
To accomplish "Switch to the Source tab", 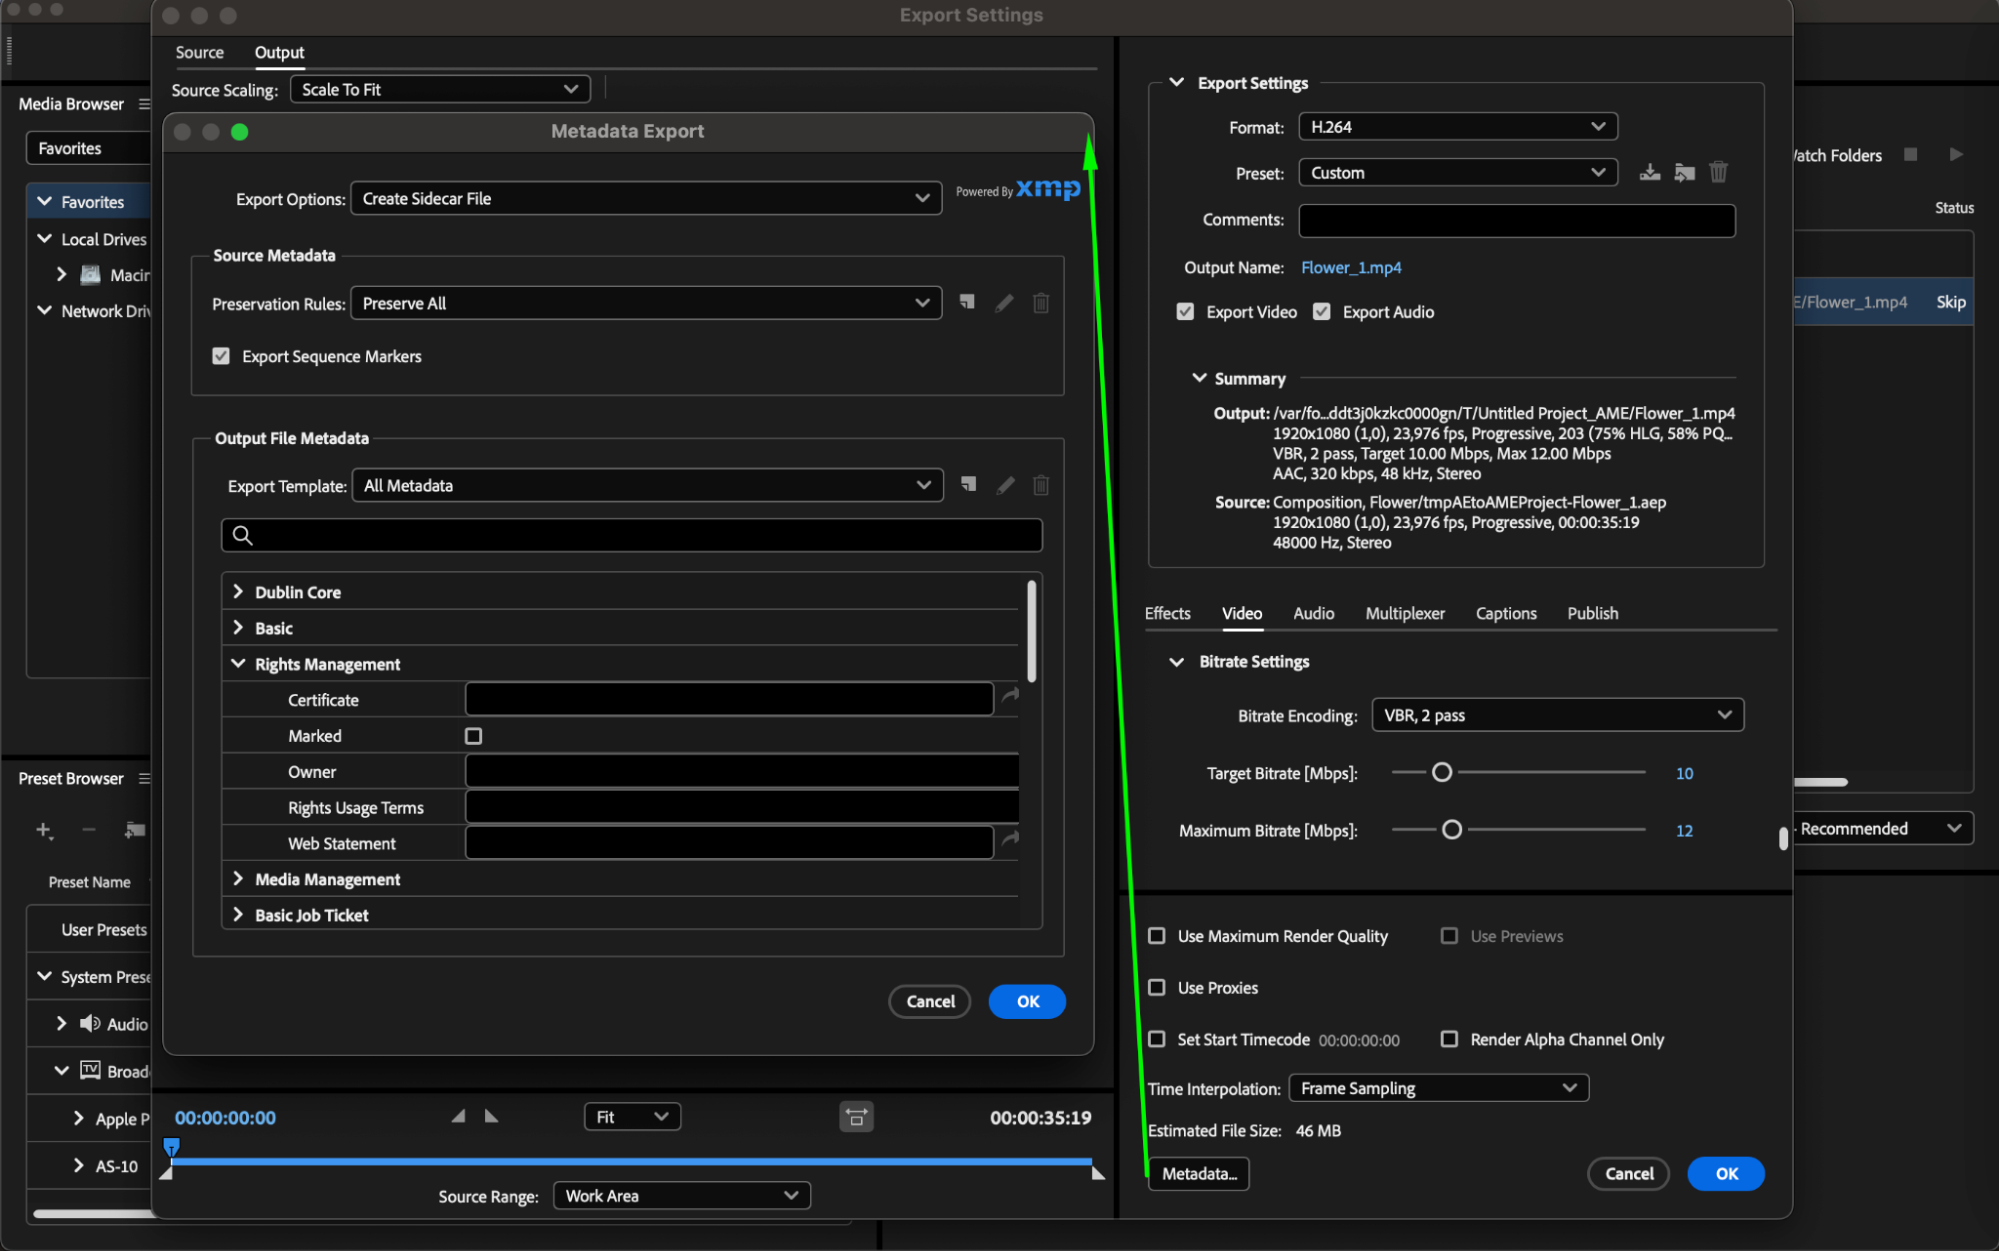I will point(199,52).
